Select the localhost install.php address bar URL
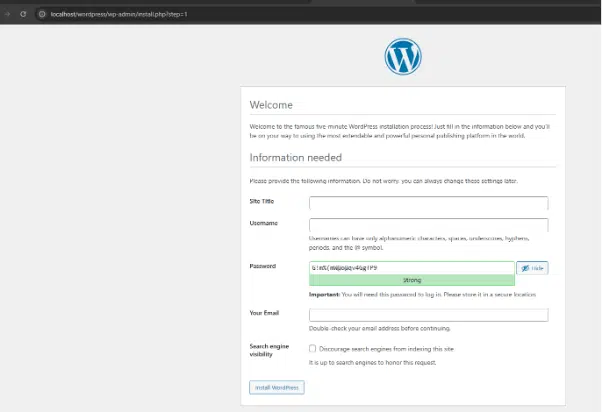Viewport: 602px width, 412px height. [x=119, y=14]
